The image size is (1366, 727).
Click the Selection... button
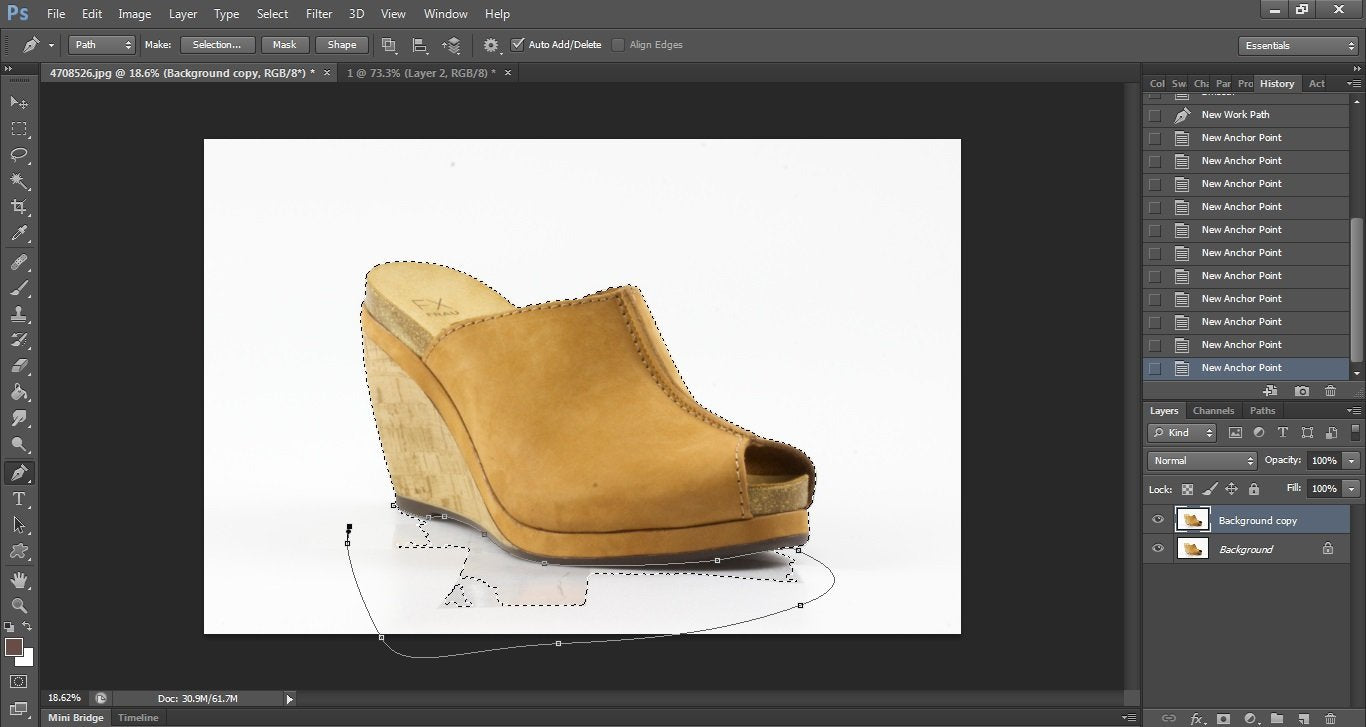tap(217, 45)
